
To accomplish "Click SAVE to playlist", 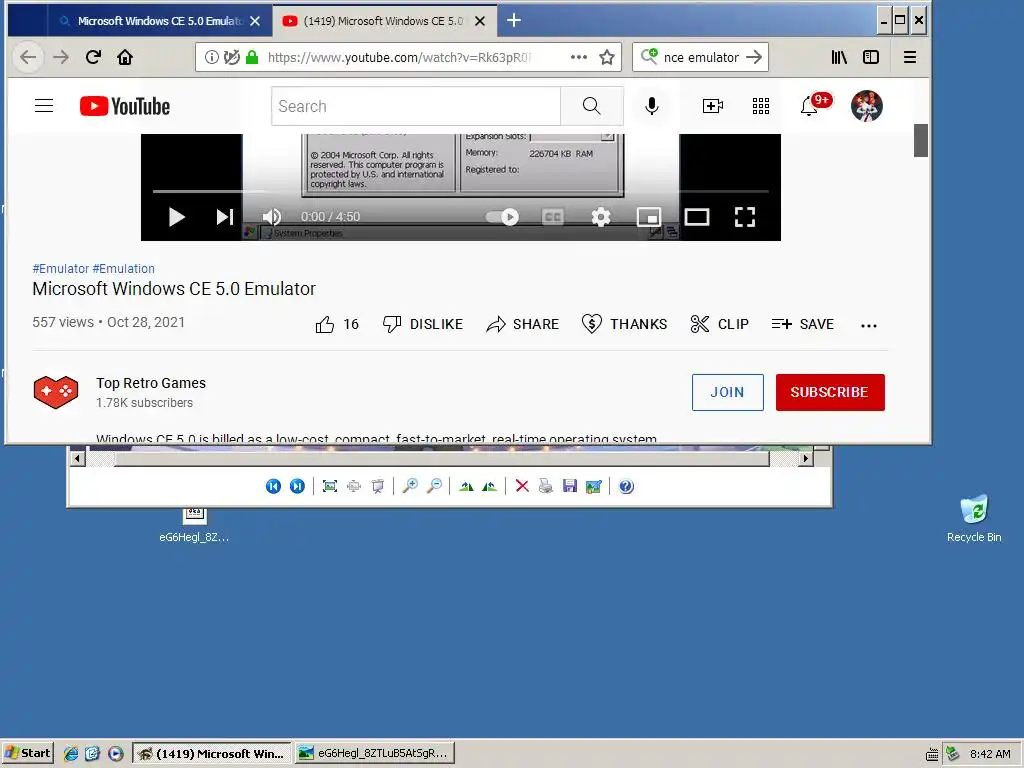I will click(803, 324).
